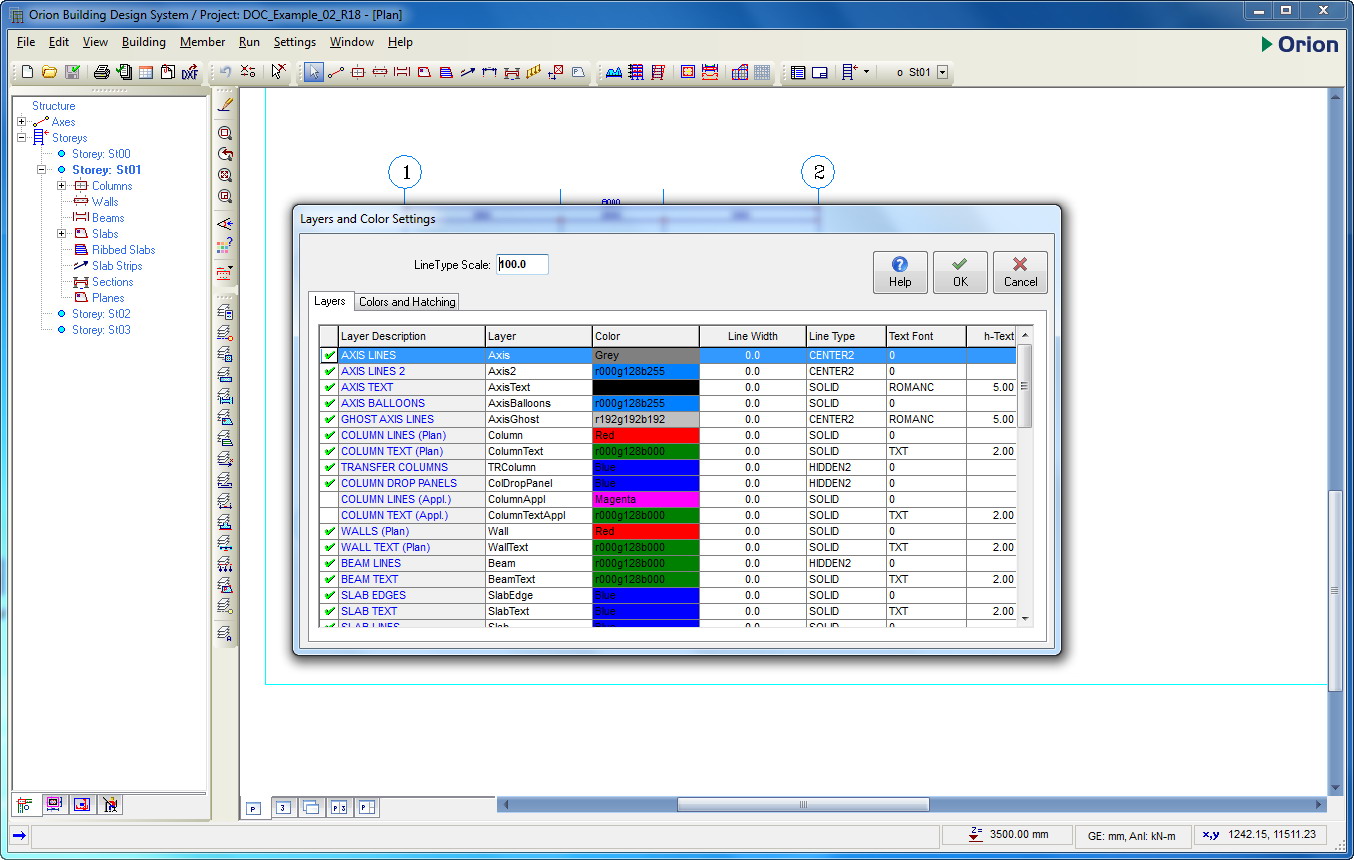Select the blue hatched Ribbed Slab tool icon
1354x860 pixels.
pyautogui.click(x=446, y=72)
